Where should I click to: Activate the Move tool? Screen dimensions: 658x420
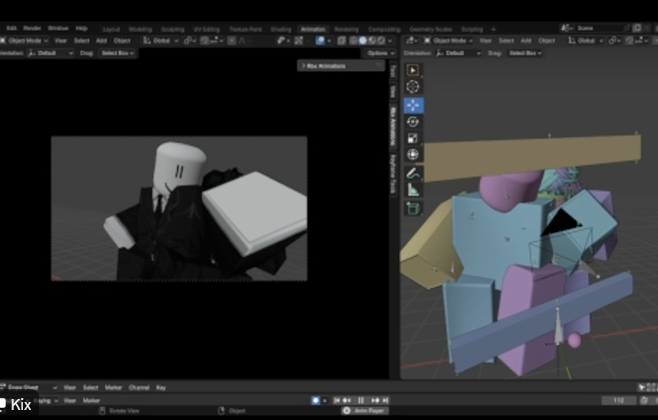pos(413,105)
